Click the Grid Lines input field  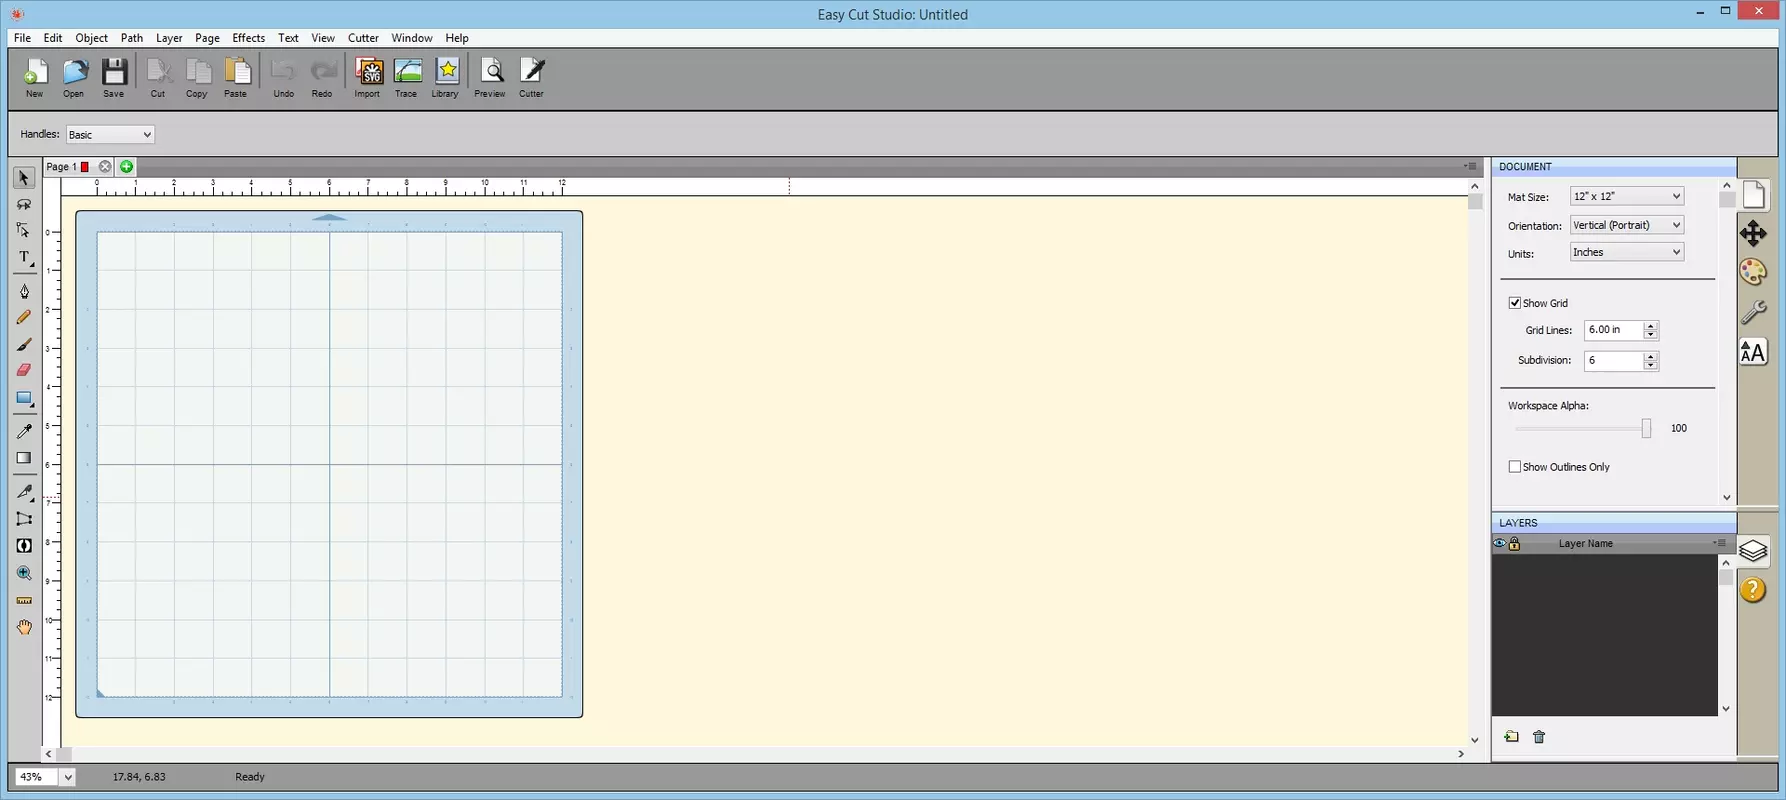pyautogui.click(x=1613, y=330)
